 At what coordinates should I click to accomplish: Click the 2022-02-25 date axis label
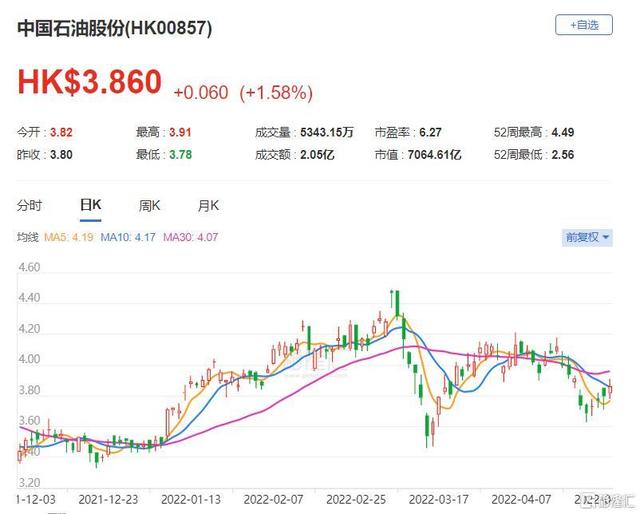click(x=356, y=500)
